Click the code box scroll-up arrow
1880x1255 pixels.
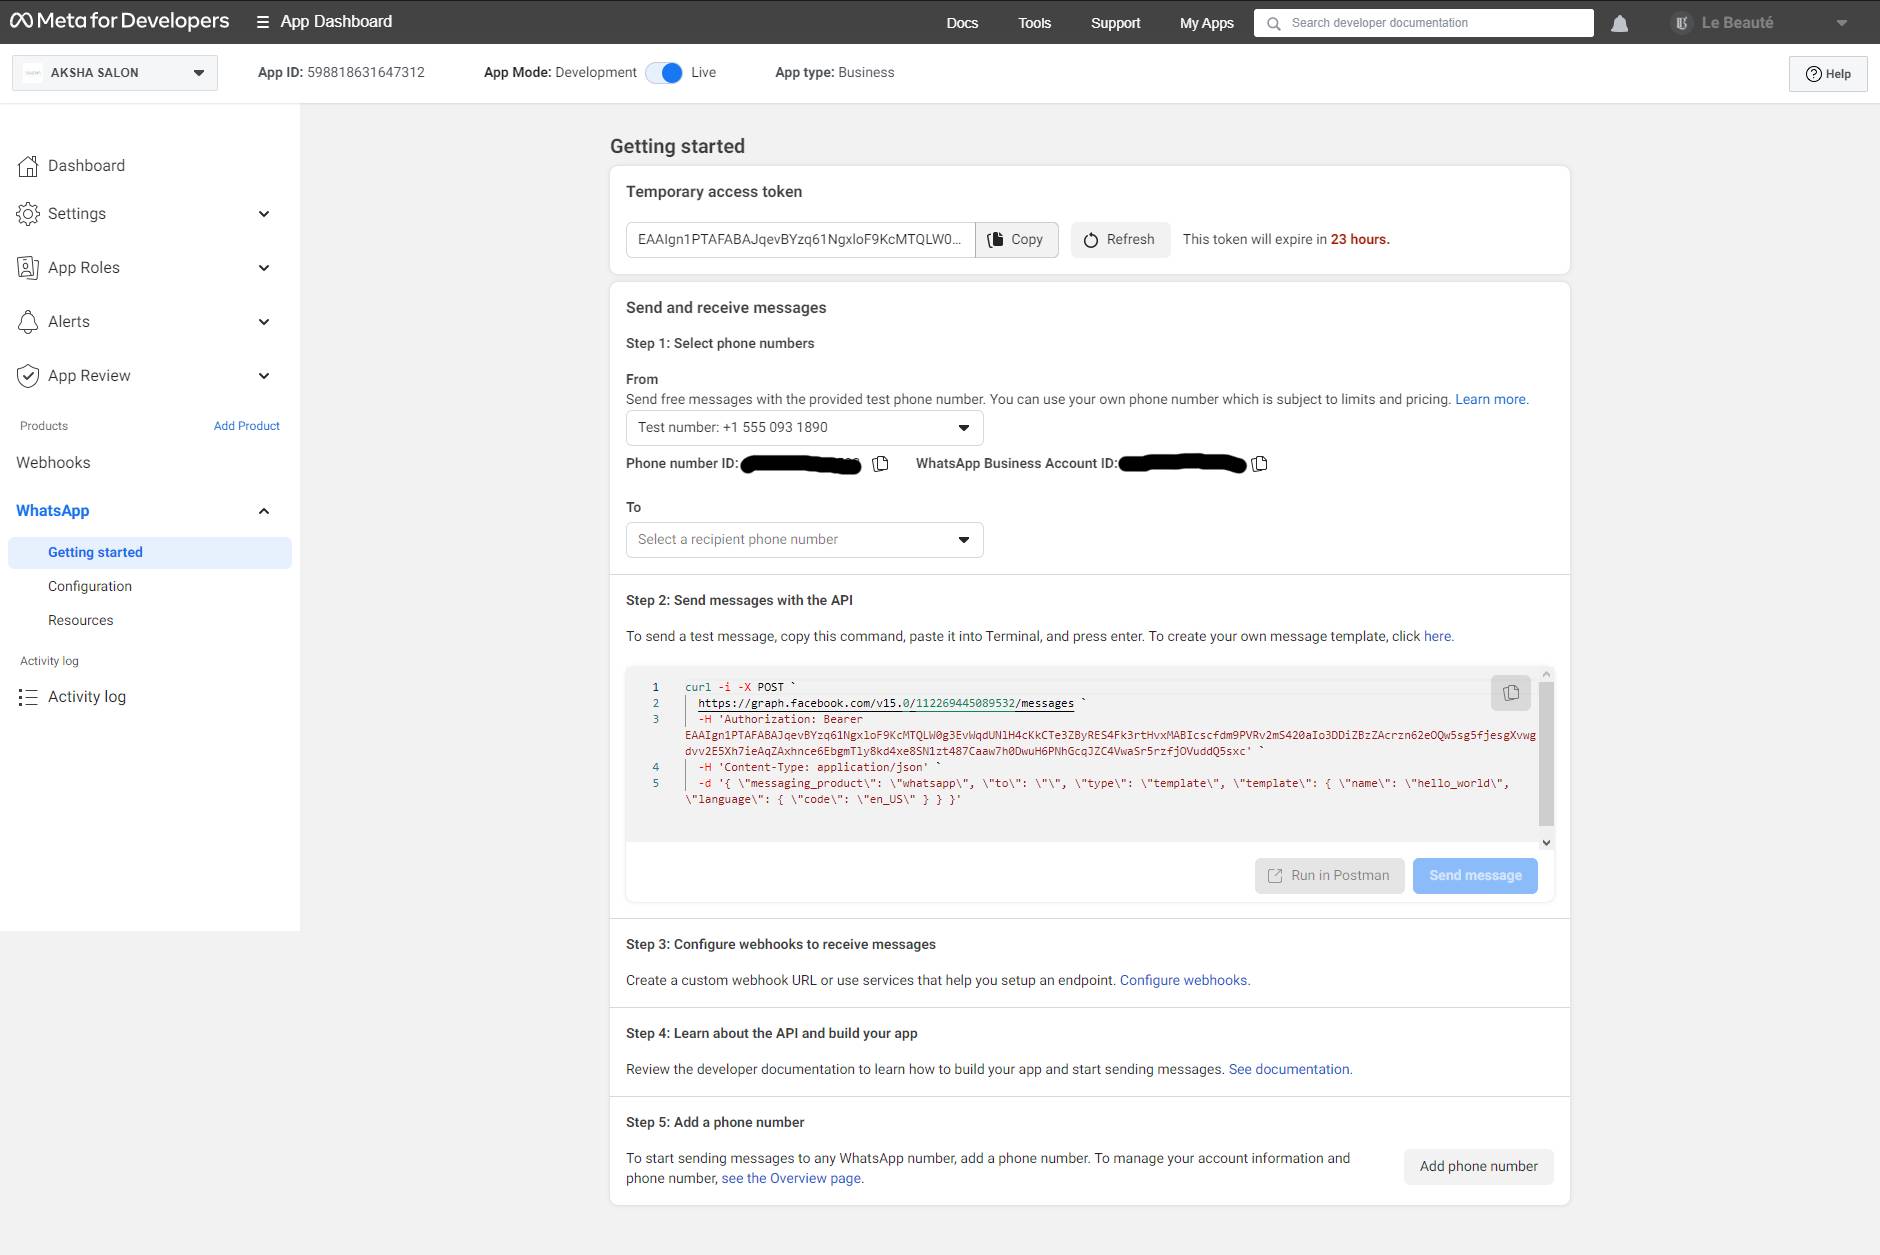click(1546, 674)
